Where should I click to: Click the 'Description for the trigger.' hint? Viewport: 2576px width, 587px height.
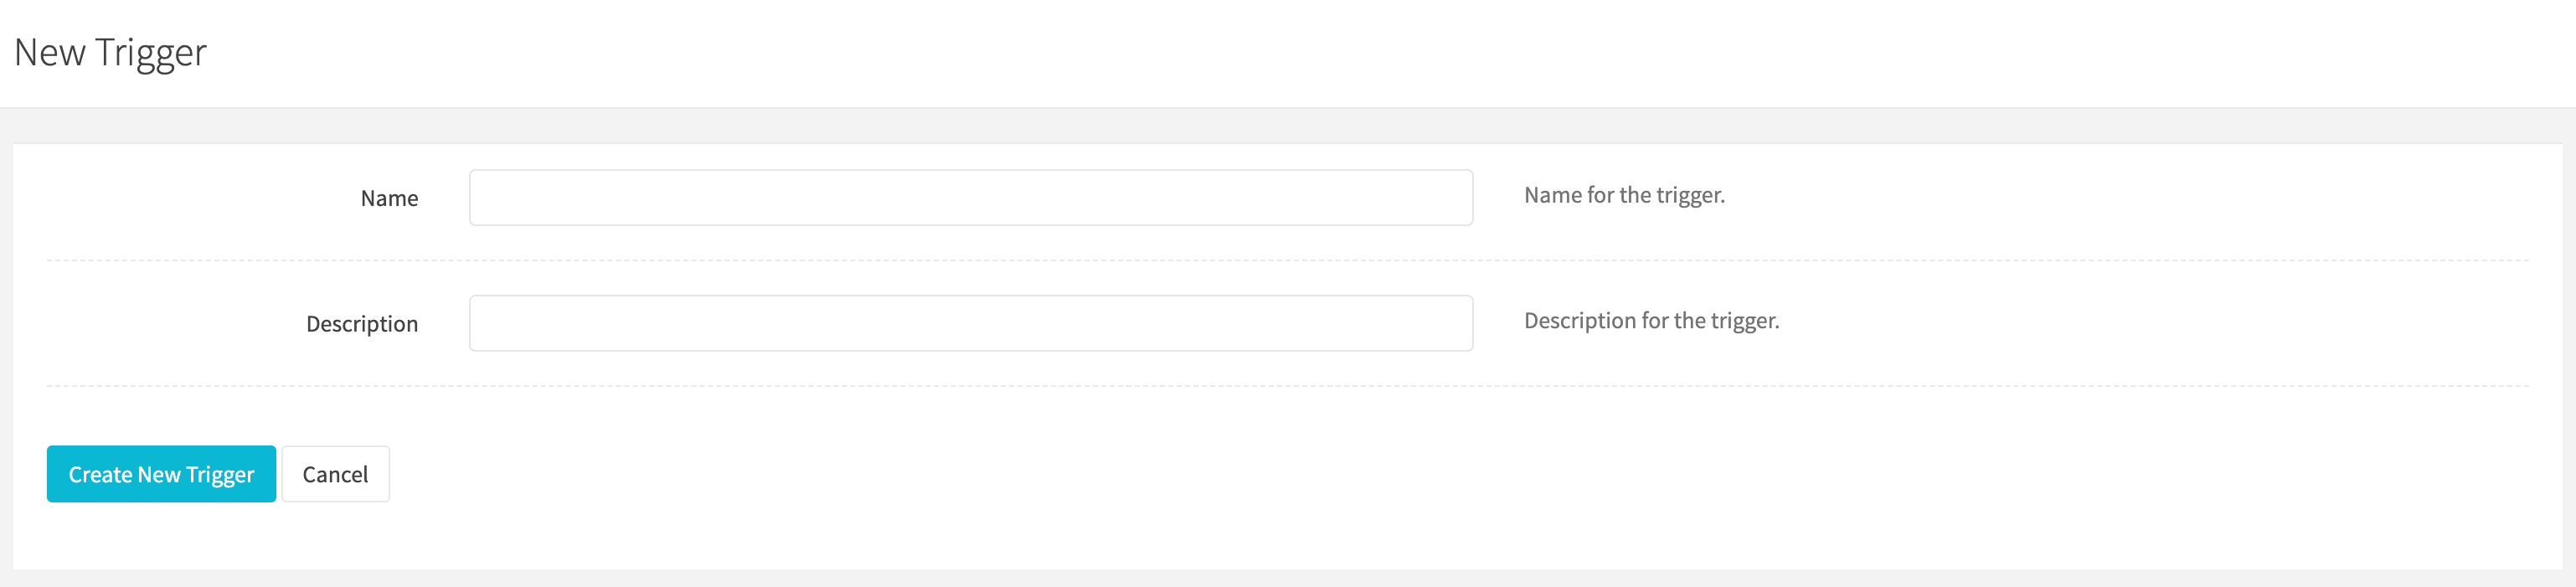pyautogui.click(x=1651, y=321)
